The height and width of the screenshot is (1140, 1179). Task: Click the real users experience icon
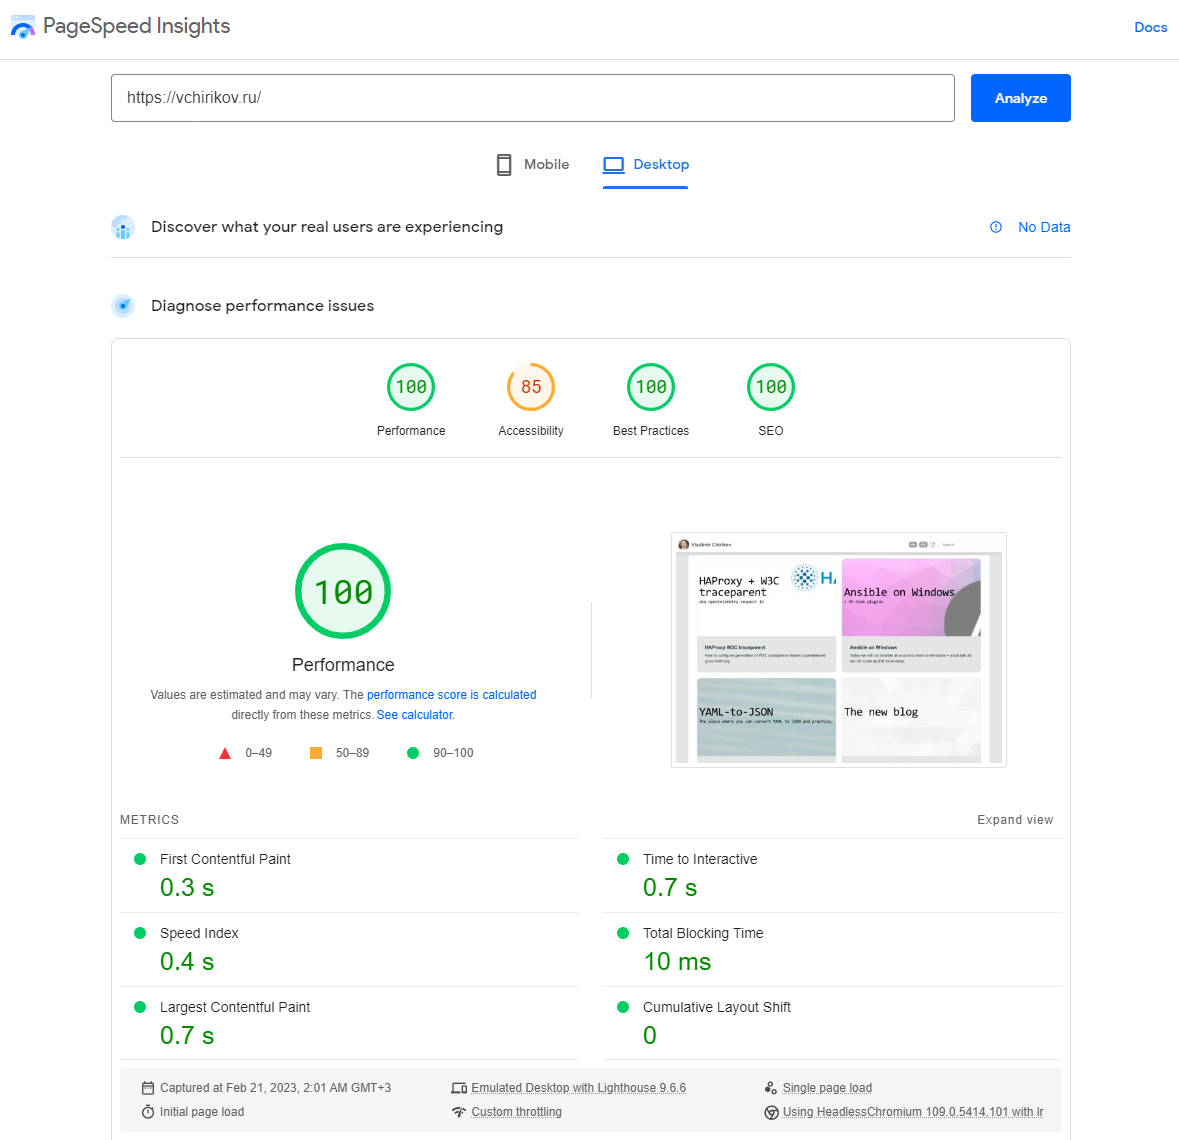[123, 228]
